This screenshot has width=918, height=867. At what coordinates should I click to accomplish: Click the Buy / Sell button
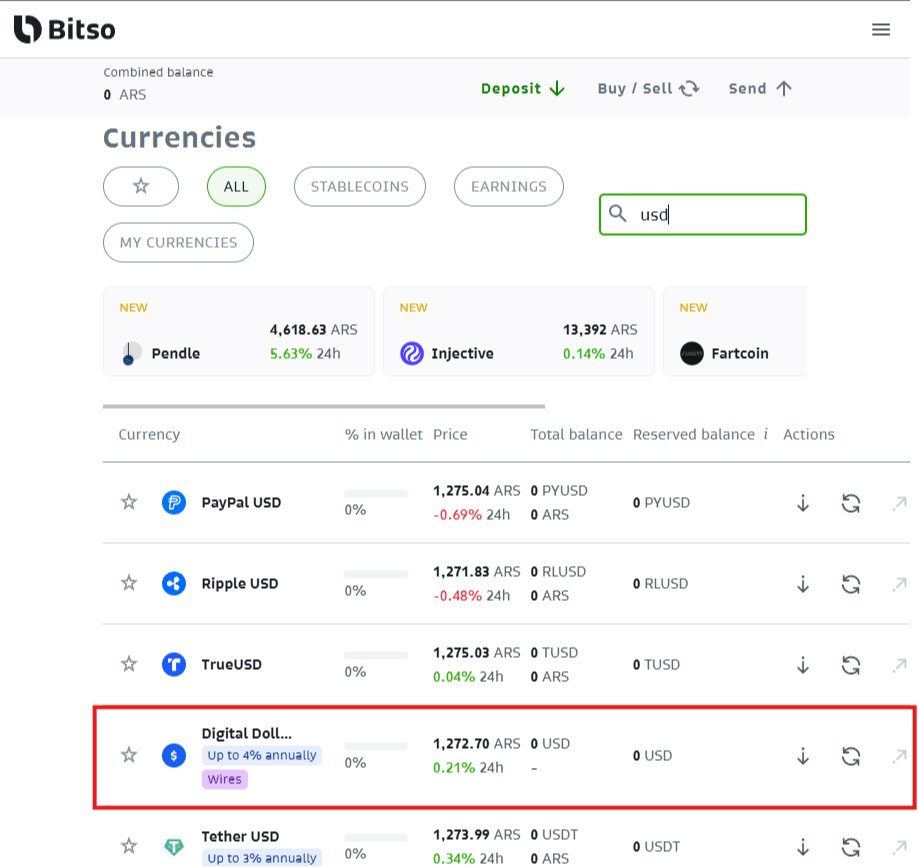(x=648, y=88)
